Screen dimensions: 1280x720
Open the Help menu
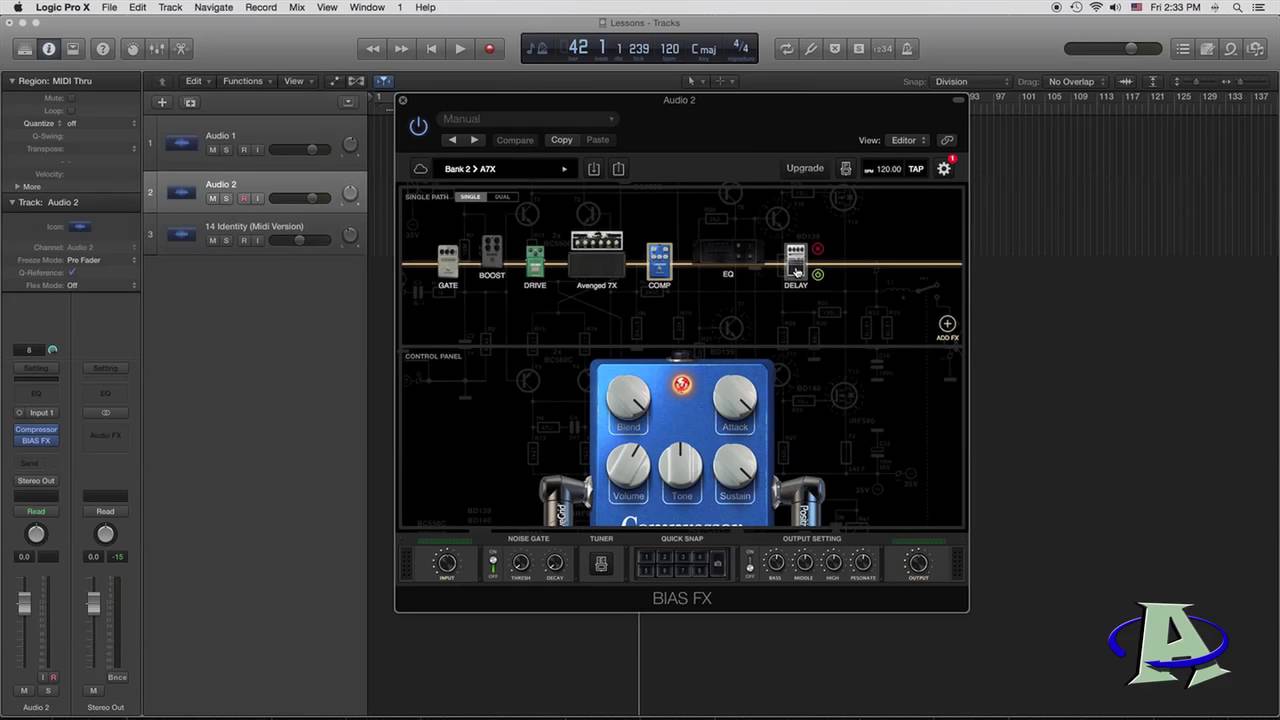coord(425,7)
